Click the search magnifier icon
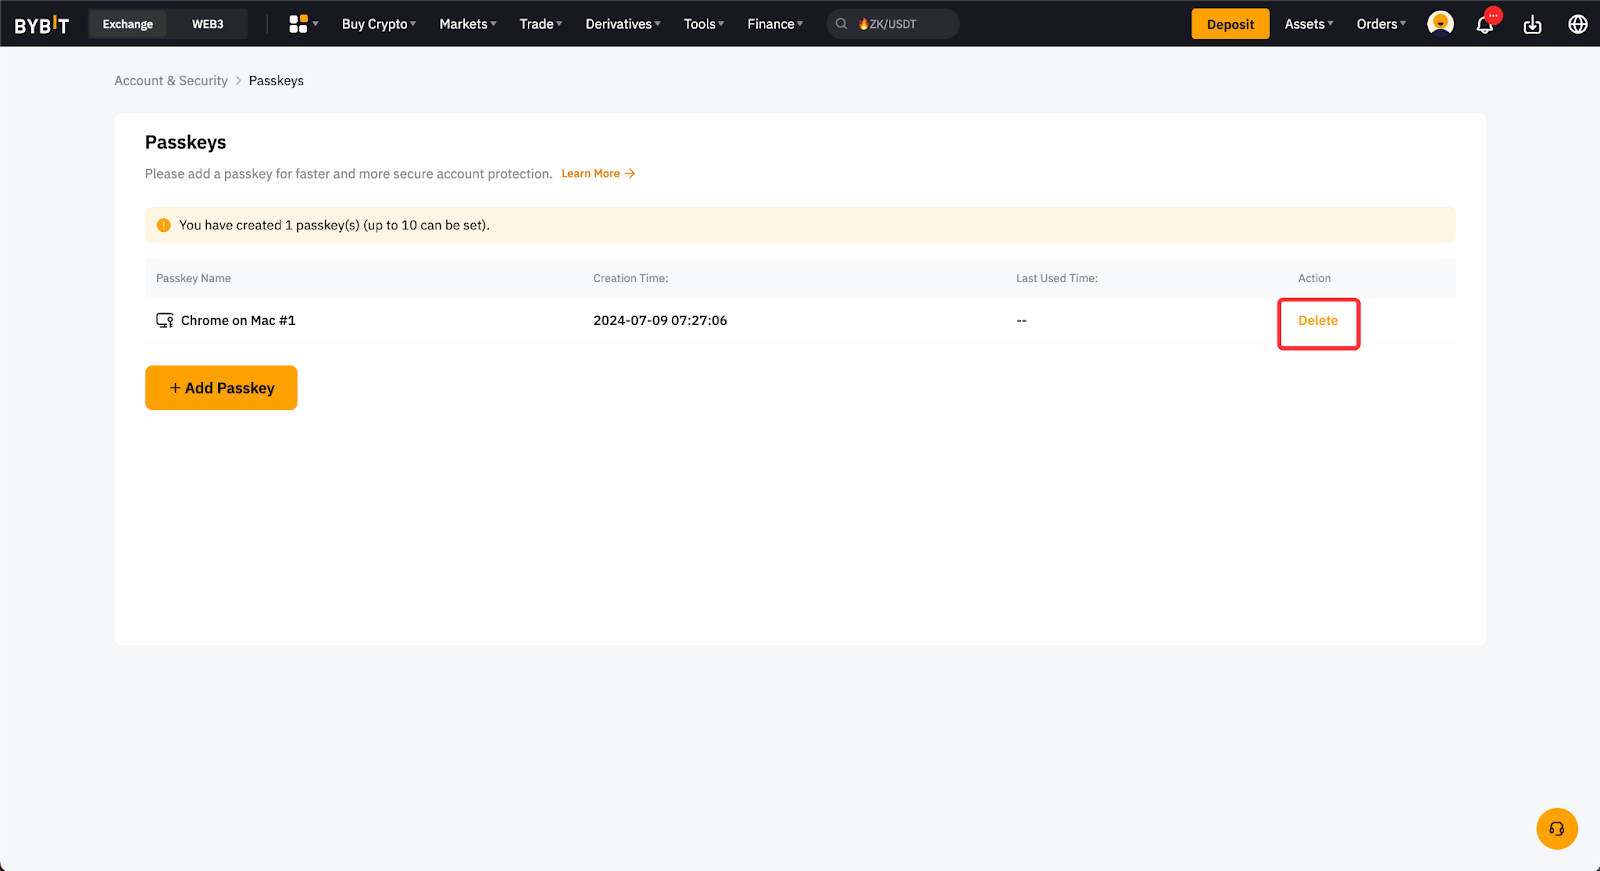Image resolution: width=1600 pixels, height=871 pixels. click(x=842, y=24)
